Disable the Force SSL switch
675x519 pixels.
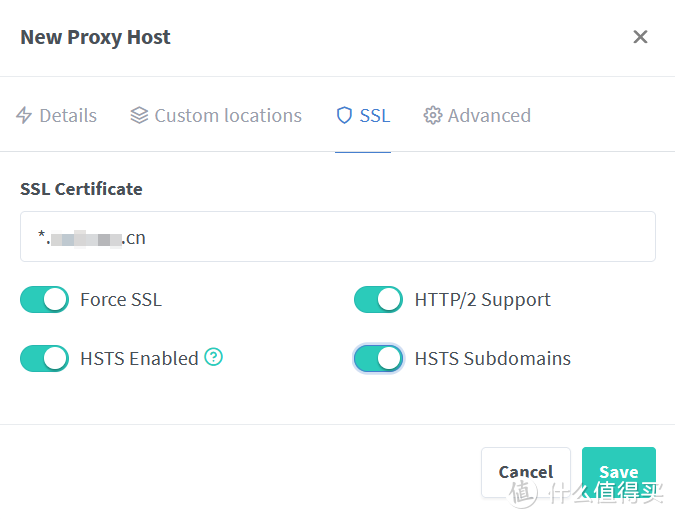[44, 299]
